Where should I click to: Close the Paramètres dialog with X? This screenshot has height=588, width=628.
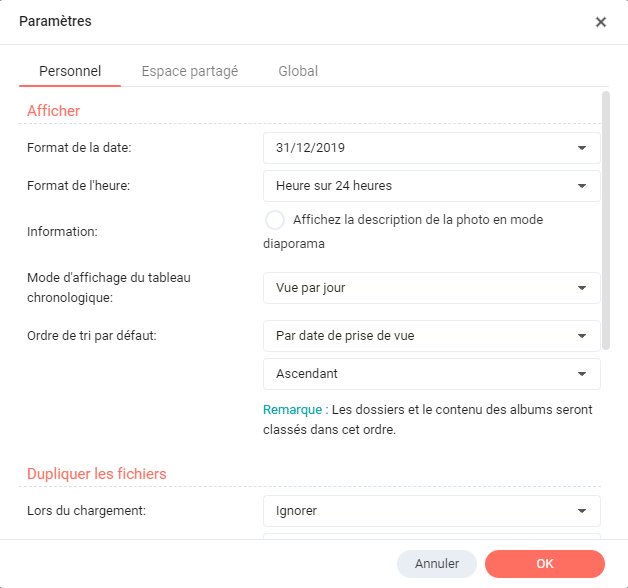tap(600, 22)
